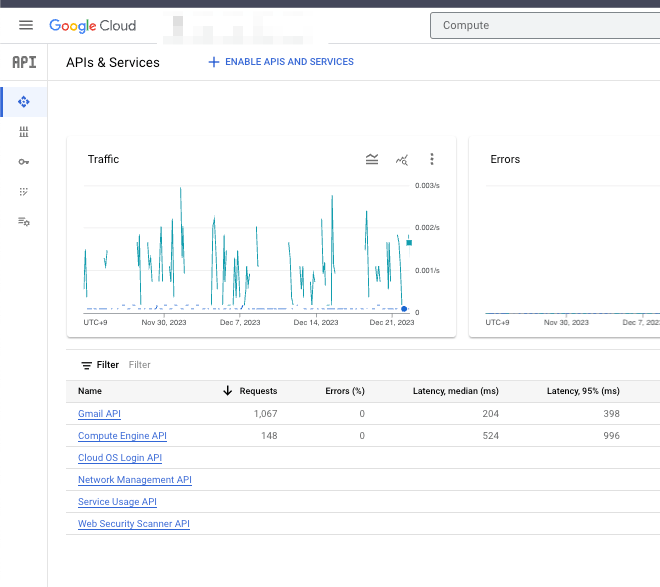Image resolution: width=660 pixels, height=587 pixels.
Task: Open Enabled APIs dashboard sidebar icon
Action: click(24, 102)
